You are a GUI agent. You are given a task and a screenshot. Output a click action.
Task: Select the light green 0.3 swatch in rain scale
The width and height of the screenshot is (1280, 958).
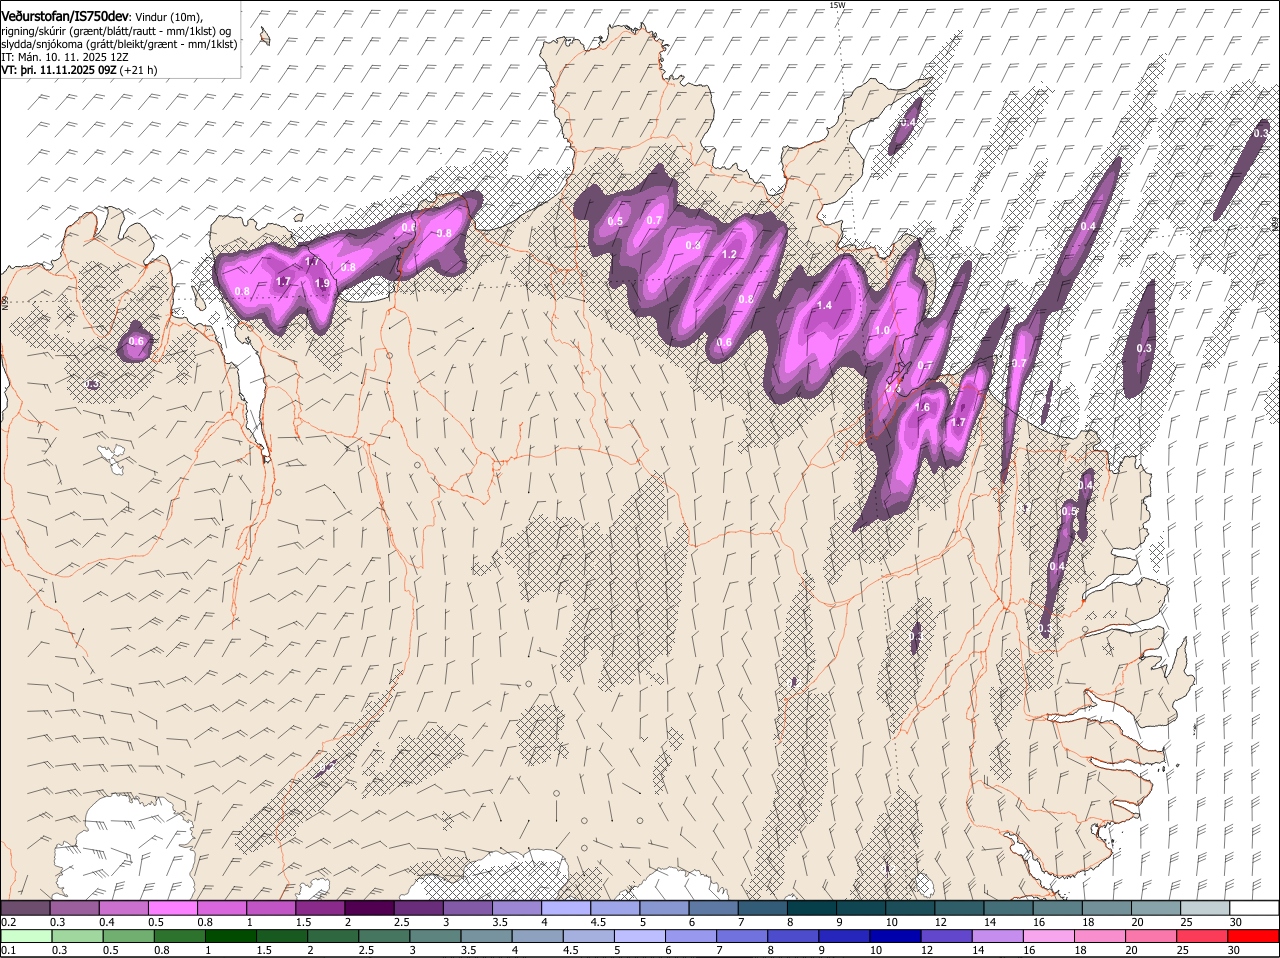pos(77,937)
